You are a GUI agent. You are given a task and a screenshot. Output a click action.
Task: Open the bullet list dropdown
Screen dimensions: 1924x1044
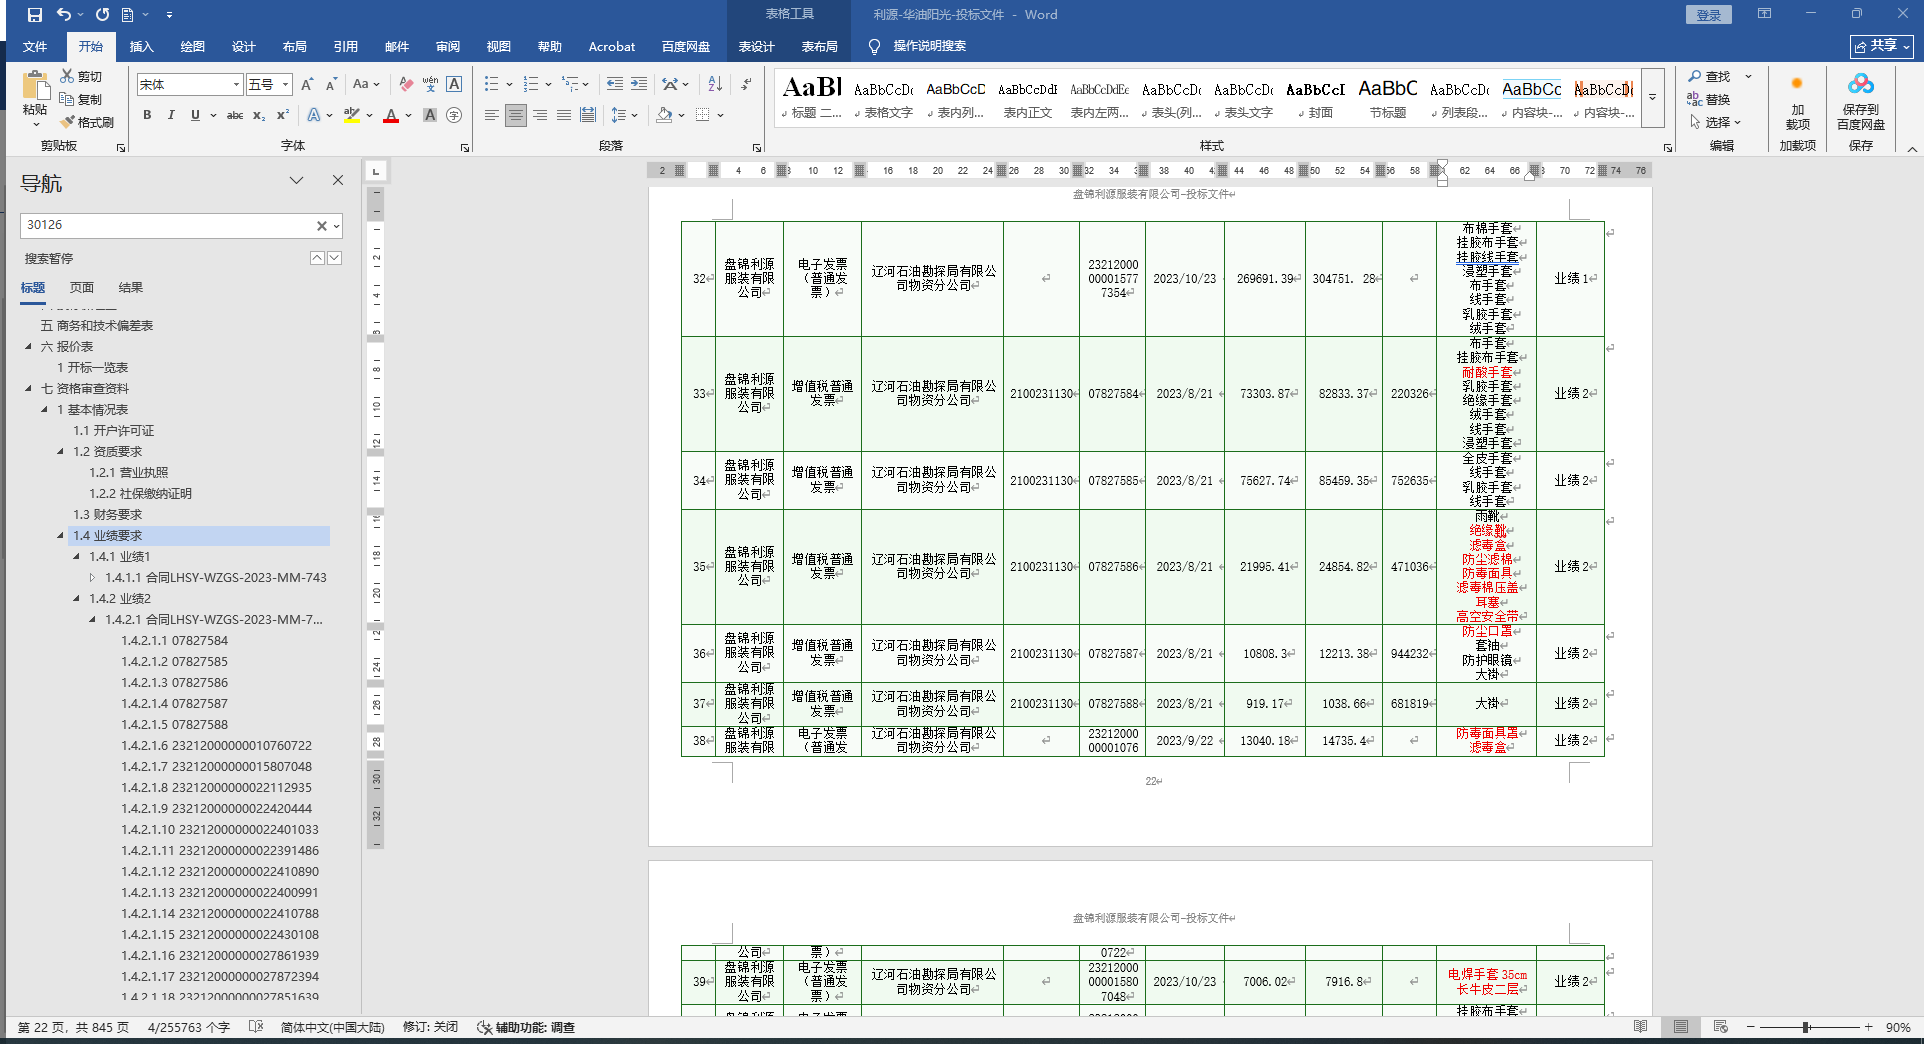[x=510, y=85]
